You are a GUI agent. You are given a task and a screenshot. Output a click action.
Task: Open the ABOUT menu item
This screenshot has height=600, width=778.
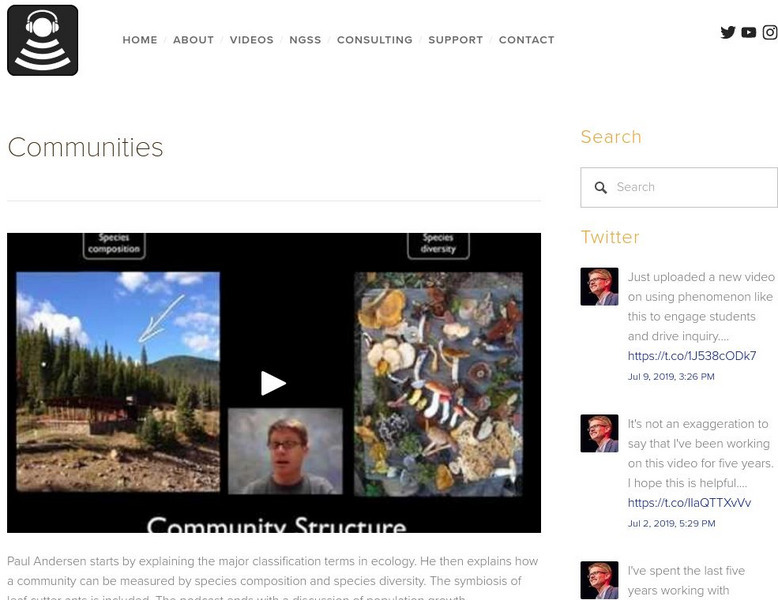[x=194, y=40]
